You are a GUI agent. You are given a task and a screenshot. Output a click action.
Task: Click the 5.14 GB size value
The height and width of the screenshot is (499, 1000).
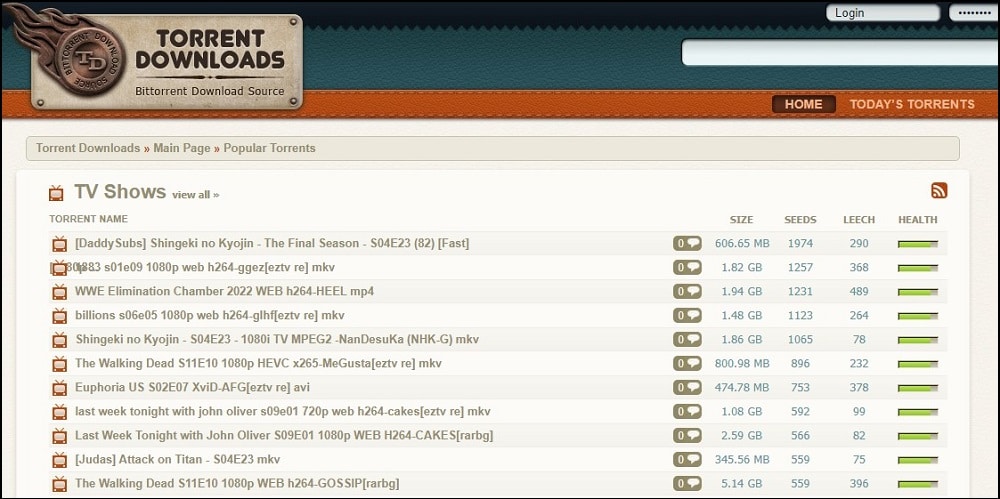[742, 483]
